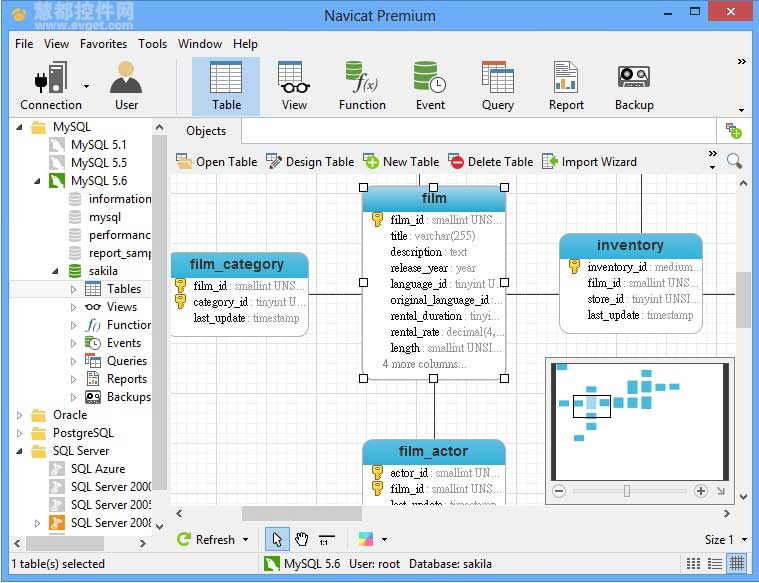Viewport: 759px width, 583px height.
Task: Click navigator collapse arrow icon
Action: pos(721,491)
